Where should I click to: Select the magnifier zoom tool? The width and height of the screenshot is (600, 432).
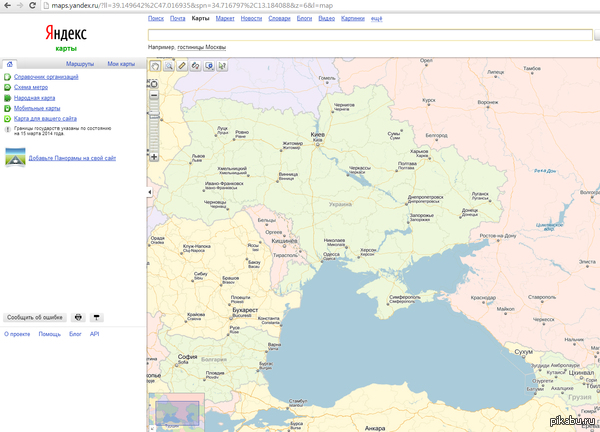click(x=169, y=65)
